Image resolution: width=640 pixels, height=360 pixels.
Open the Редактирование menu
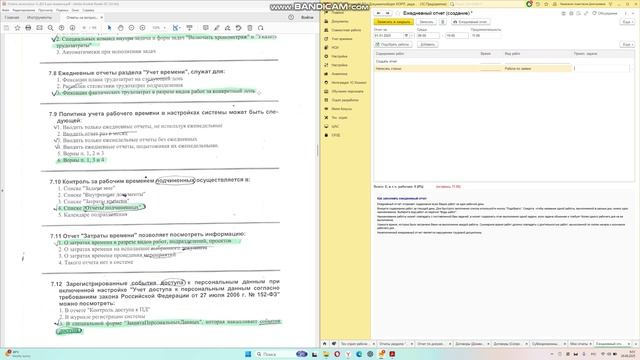pos(24,10)
